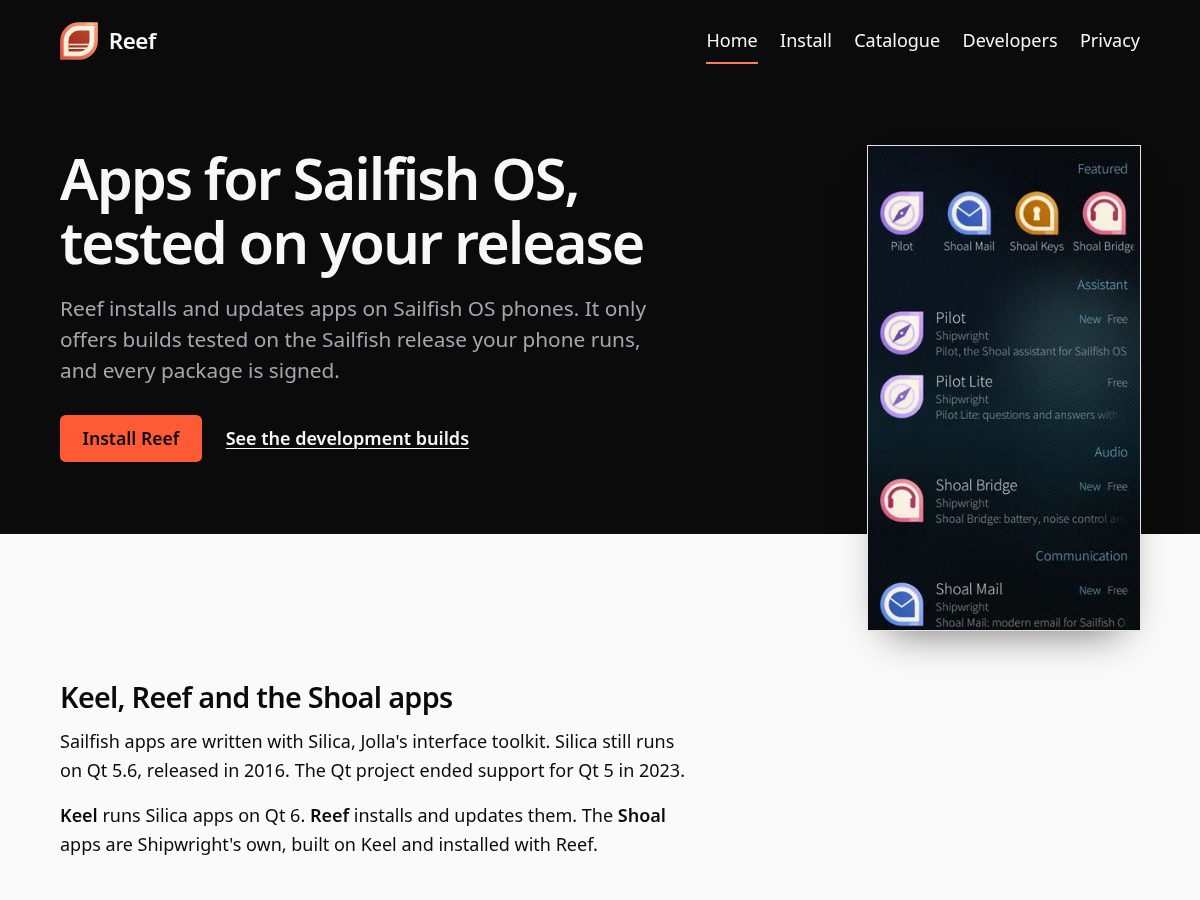Click the Pilot row icon under Assistant
1200x900 pixels.
(902, 333)
